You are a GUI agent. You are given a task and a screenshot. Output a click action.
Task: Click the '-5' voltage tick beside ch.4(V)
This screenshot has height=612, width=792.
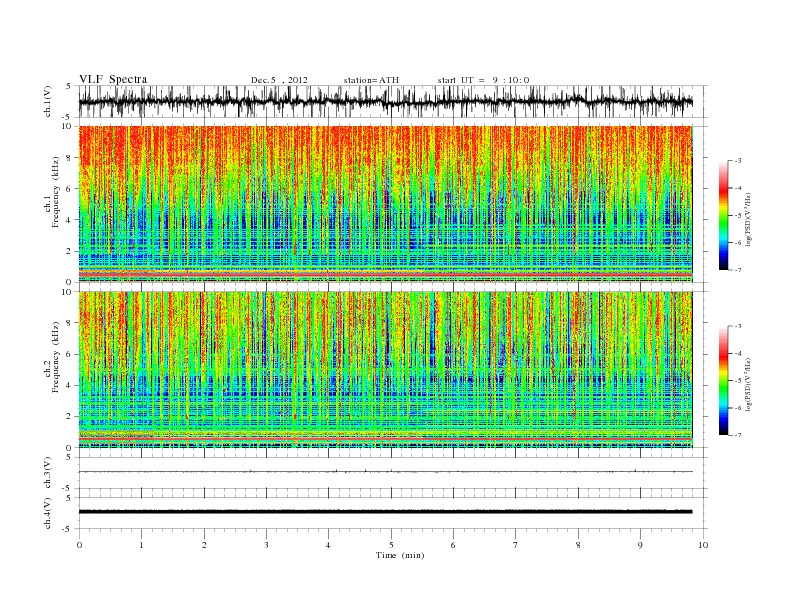(x=68, y=529)
